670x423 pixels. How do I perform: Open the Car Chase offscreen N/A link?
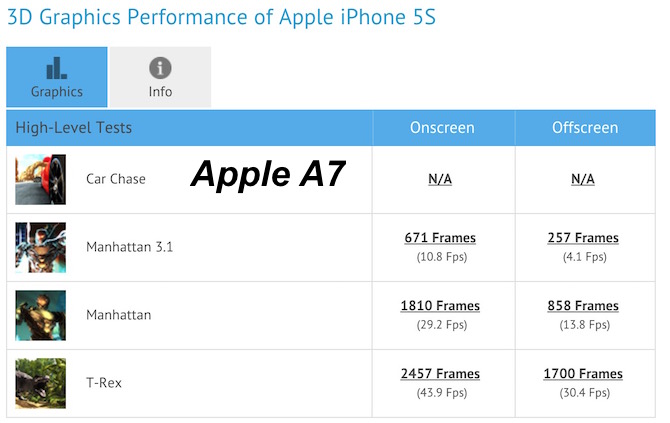click(x=583, y=179)
